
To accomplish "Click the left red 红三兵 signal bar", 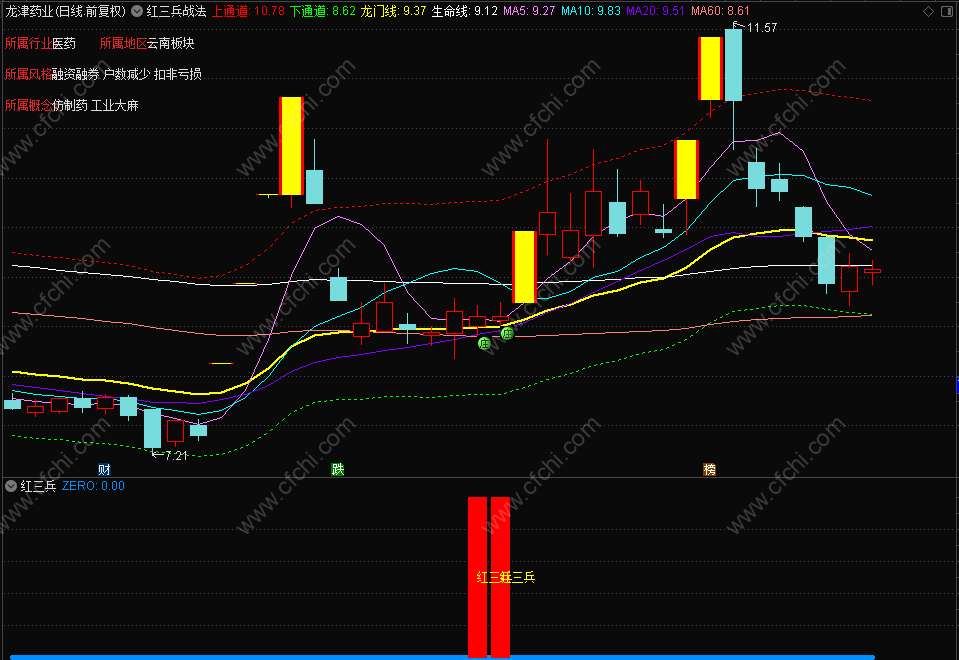I will coord(478,577).
